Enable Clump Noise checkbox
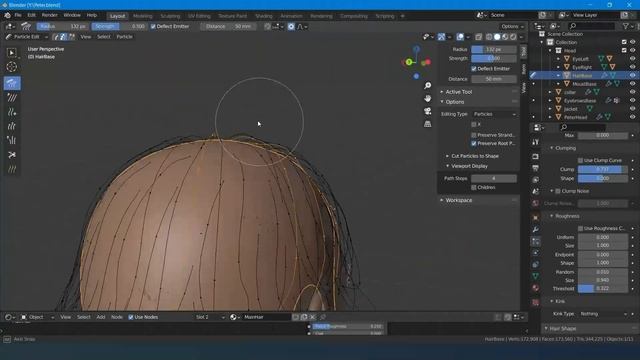 coord(558,191)
